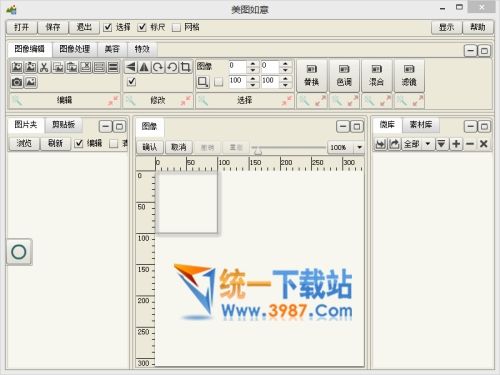500x375 pixels.
Task: Click the image zoom slider handle
Action: pyautogui.click(x=258, y=151)
